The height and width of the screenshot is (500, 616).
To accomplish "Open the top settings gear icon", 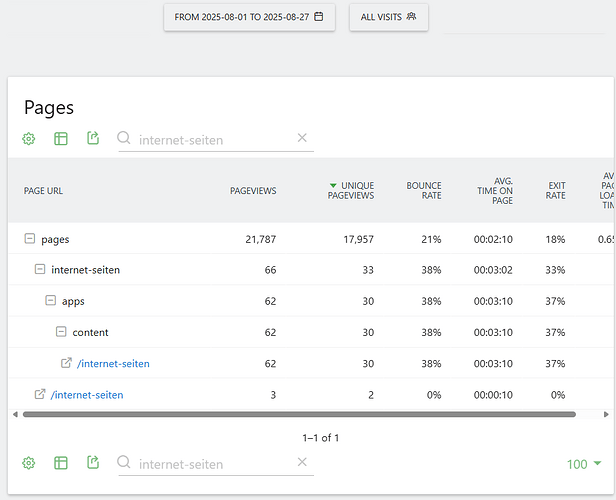I will [x=29, y=139].
